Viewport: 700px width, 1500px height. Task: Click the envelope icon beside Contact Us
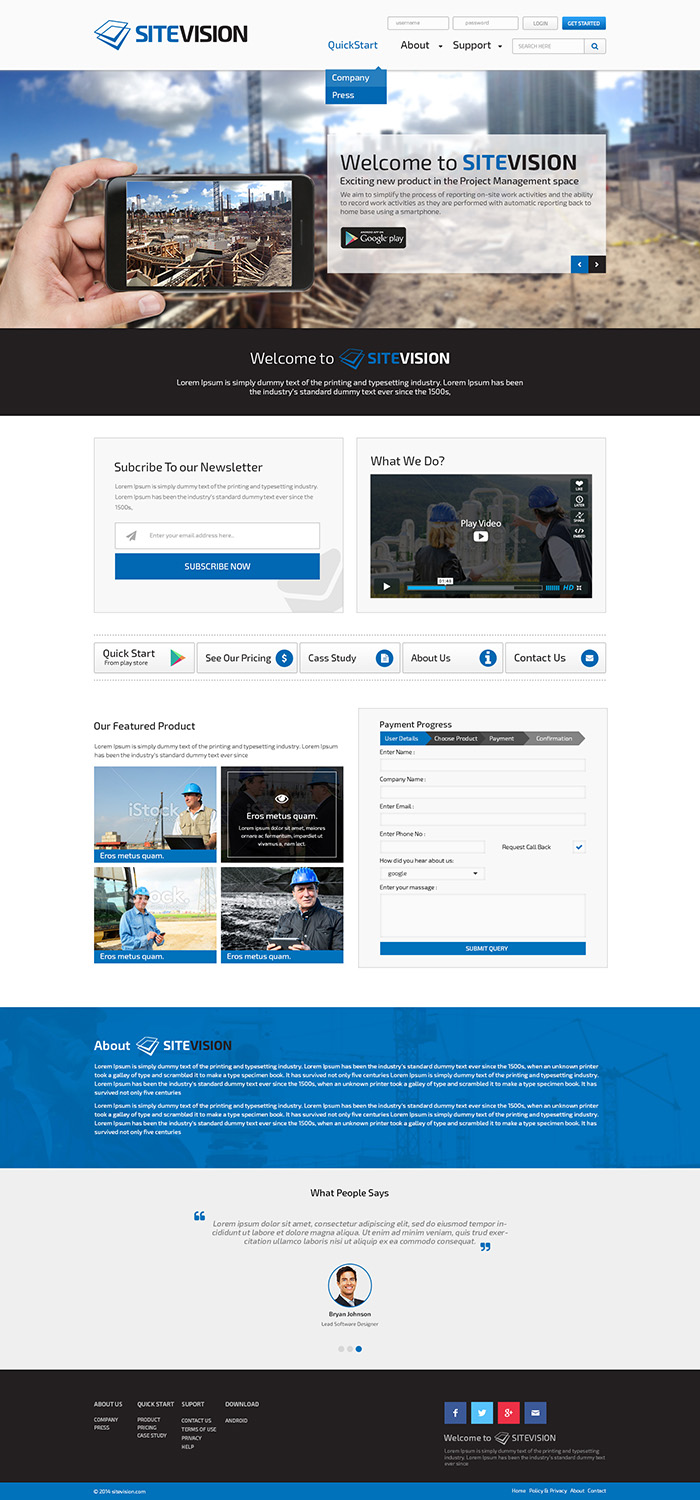click(x=589, y=658)
